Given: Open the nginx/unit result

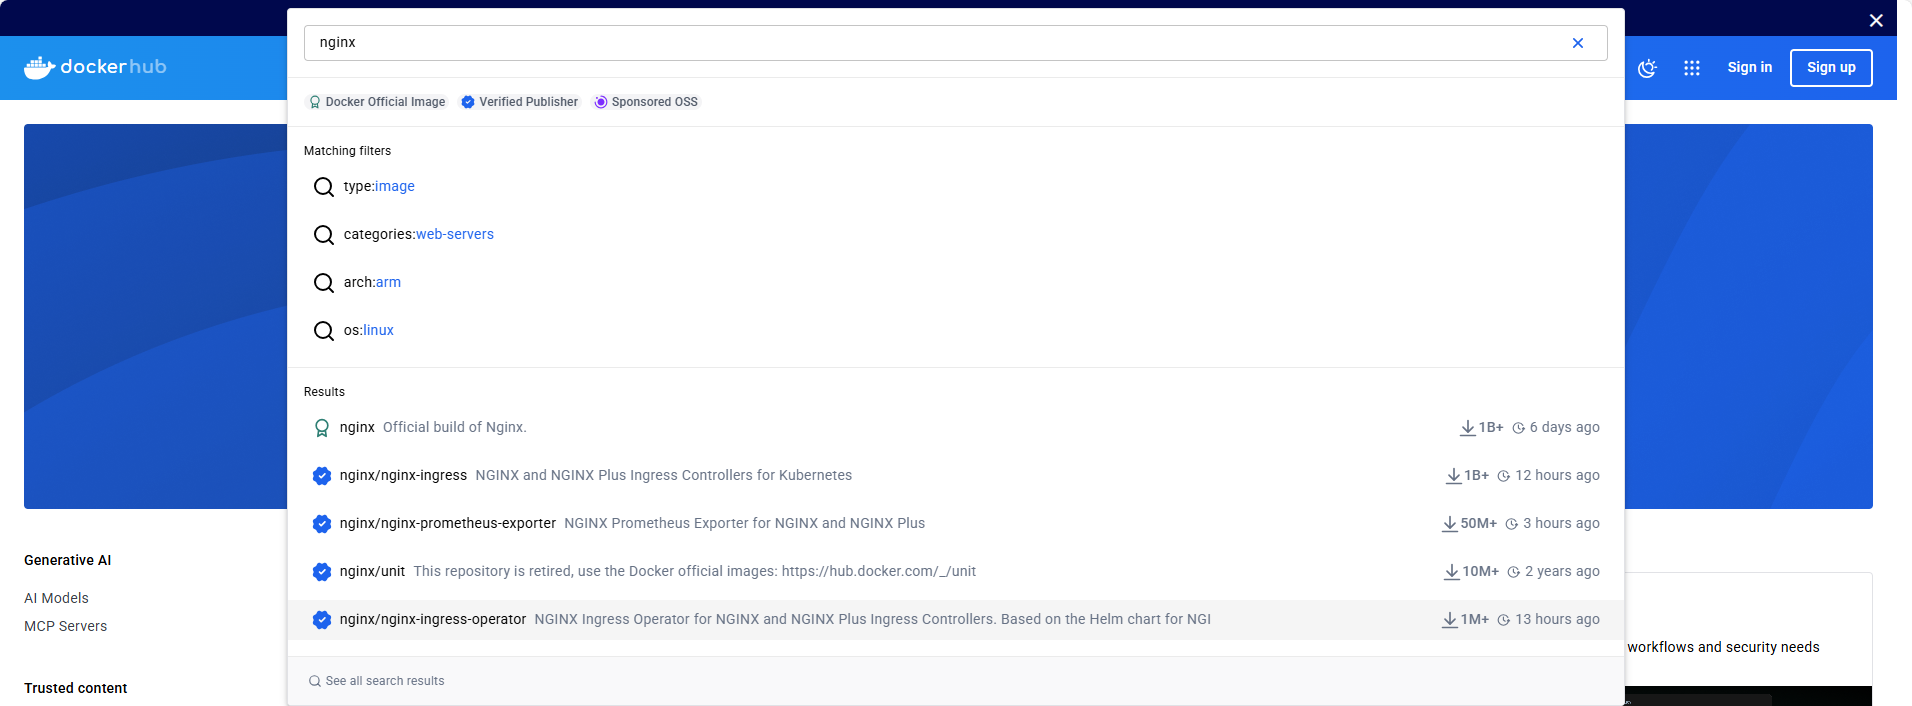Looking at the screenshot, I should pyautogui.click(x=955, y=572).
